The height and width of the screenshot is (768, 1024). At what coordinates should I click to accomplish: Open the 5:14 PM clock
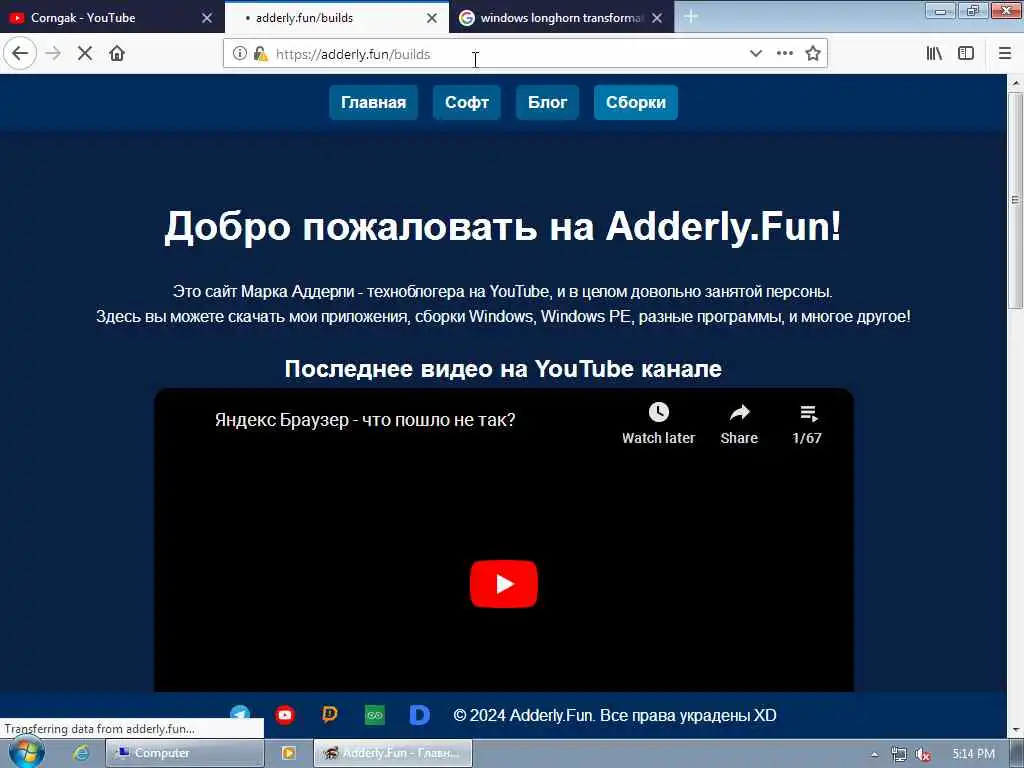tap(974, 754)
